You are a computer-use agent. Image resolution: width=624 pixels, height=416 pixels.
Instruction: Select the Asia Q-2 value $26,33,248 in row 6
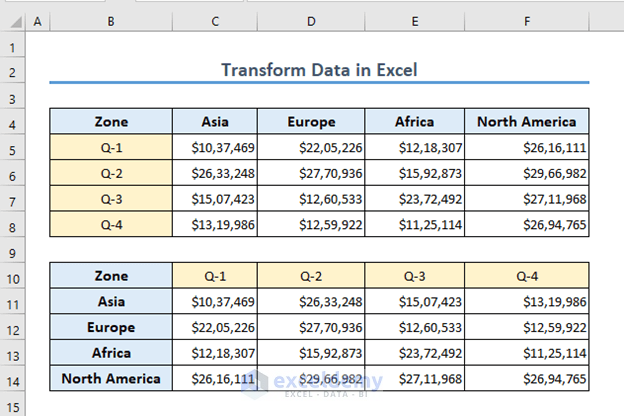tap(215, 173)
